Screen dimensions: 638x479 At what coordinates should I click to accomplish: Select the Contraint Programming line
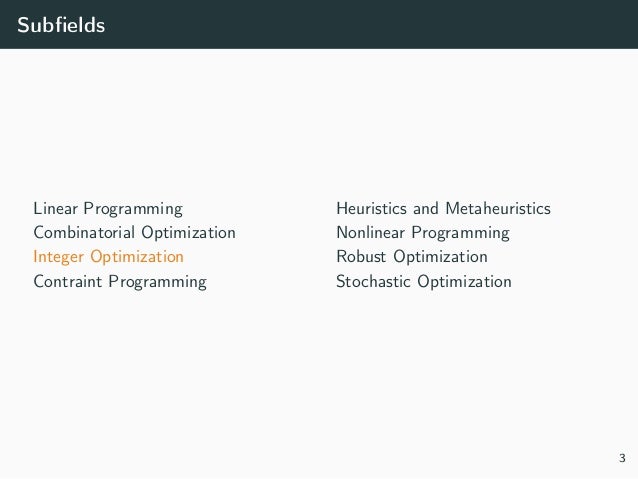click(x=120, y=282)
